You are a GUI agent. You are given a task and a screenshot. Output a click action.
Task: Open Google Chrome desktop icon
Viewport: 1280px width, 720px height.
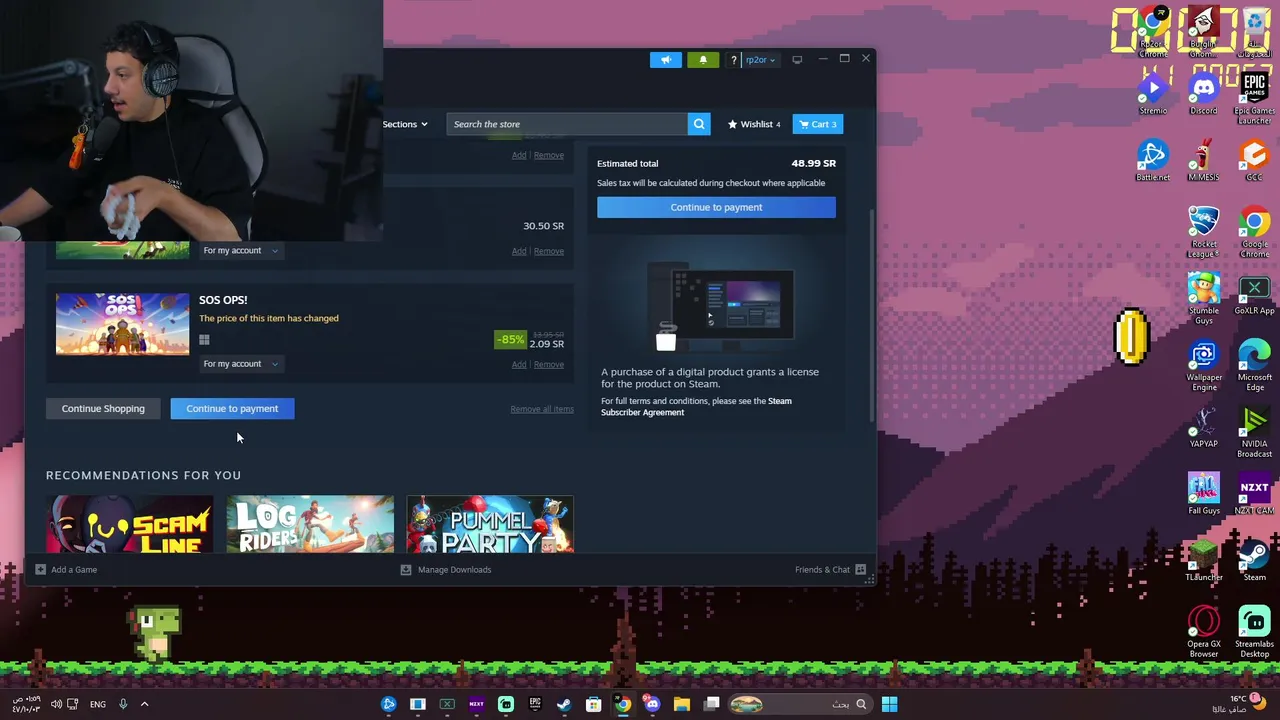(1254, 232)
